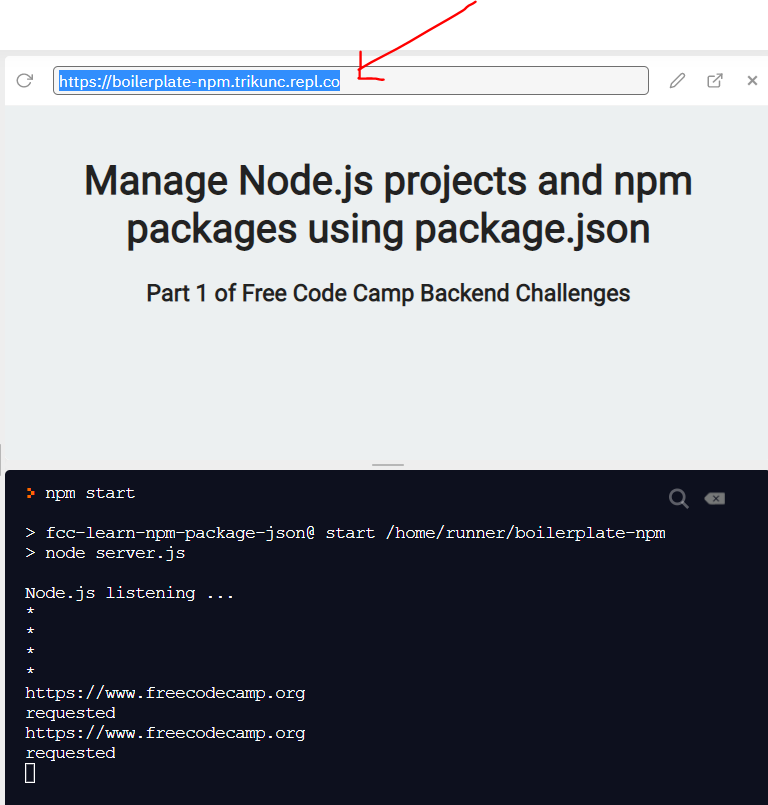Clear the console using the backspace icon
Image resolution: width=768 pixels, height=805 pixels.
click(x=714, y=498)
